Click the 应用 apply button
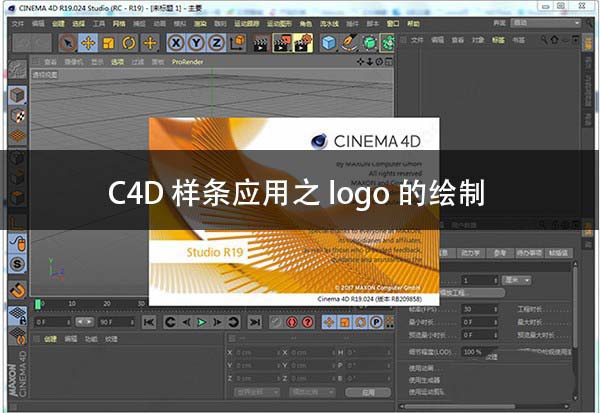600x413 pixels. pyautogui.click(x=368, y=392)
